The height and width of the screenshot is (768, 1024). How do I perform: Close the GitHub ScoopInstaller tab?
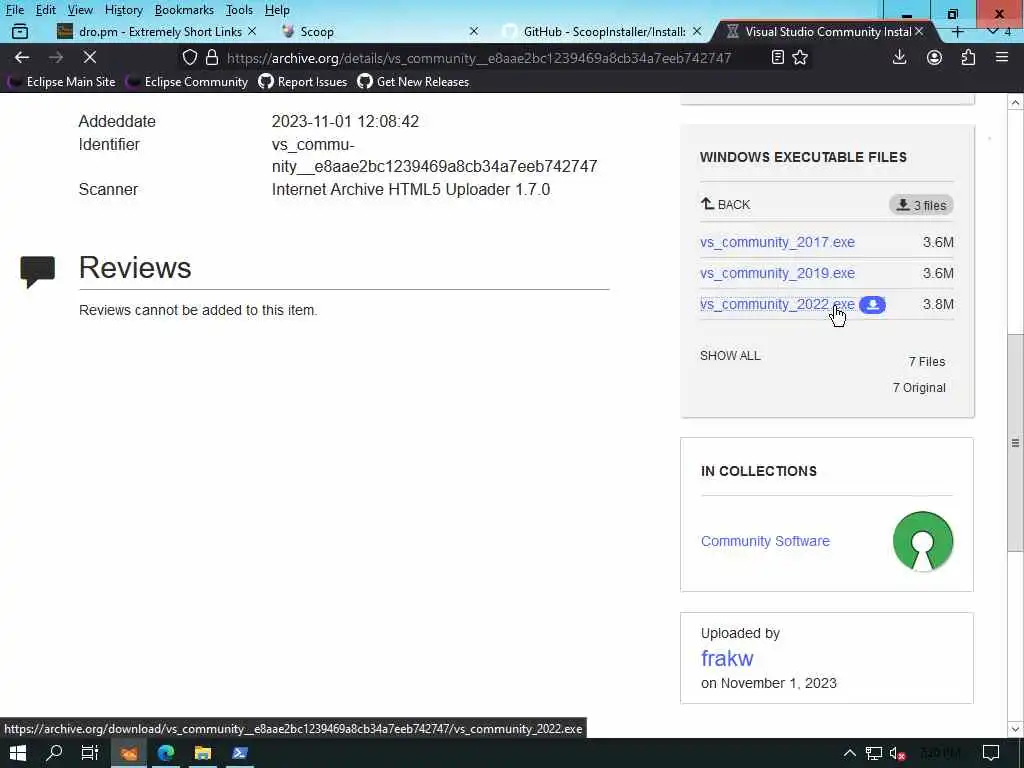(697, 31)
